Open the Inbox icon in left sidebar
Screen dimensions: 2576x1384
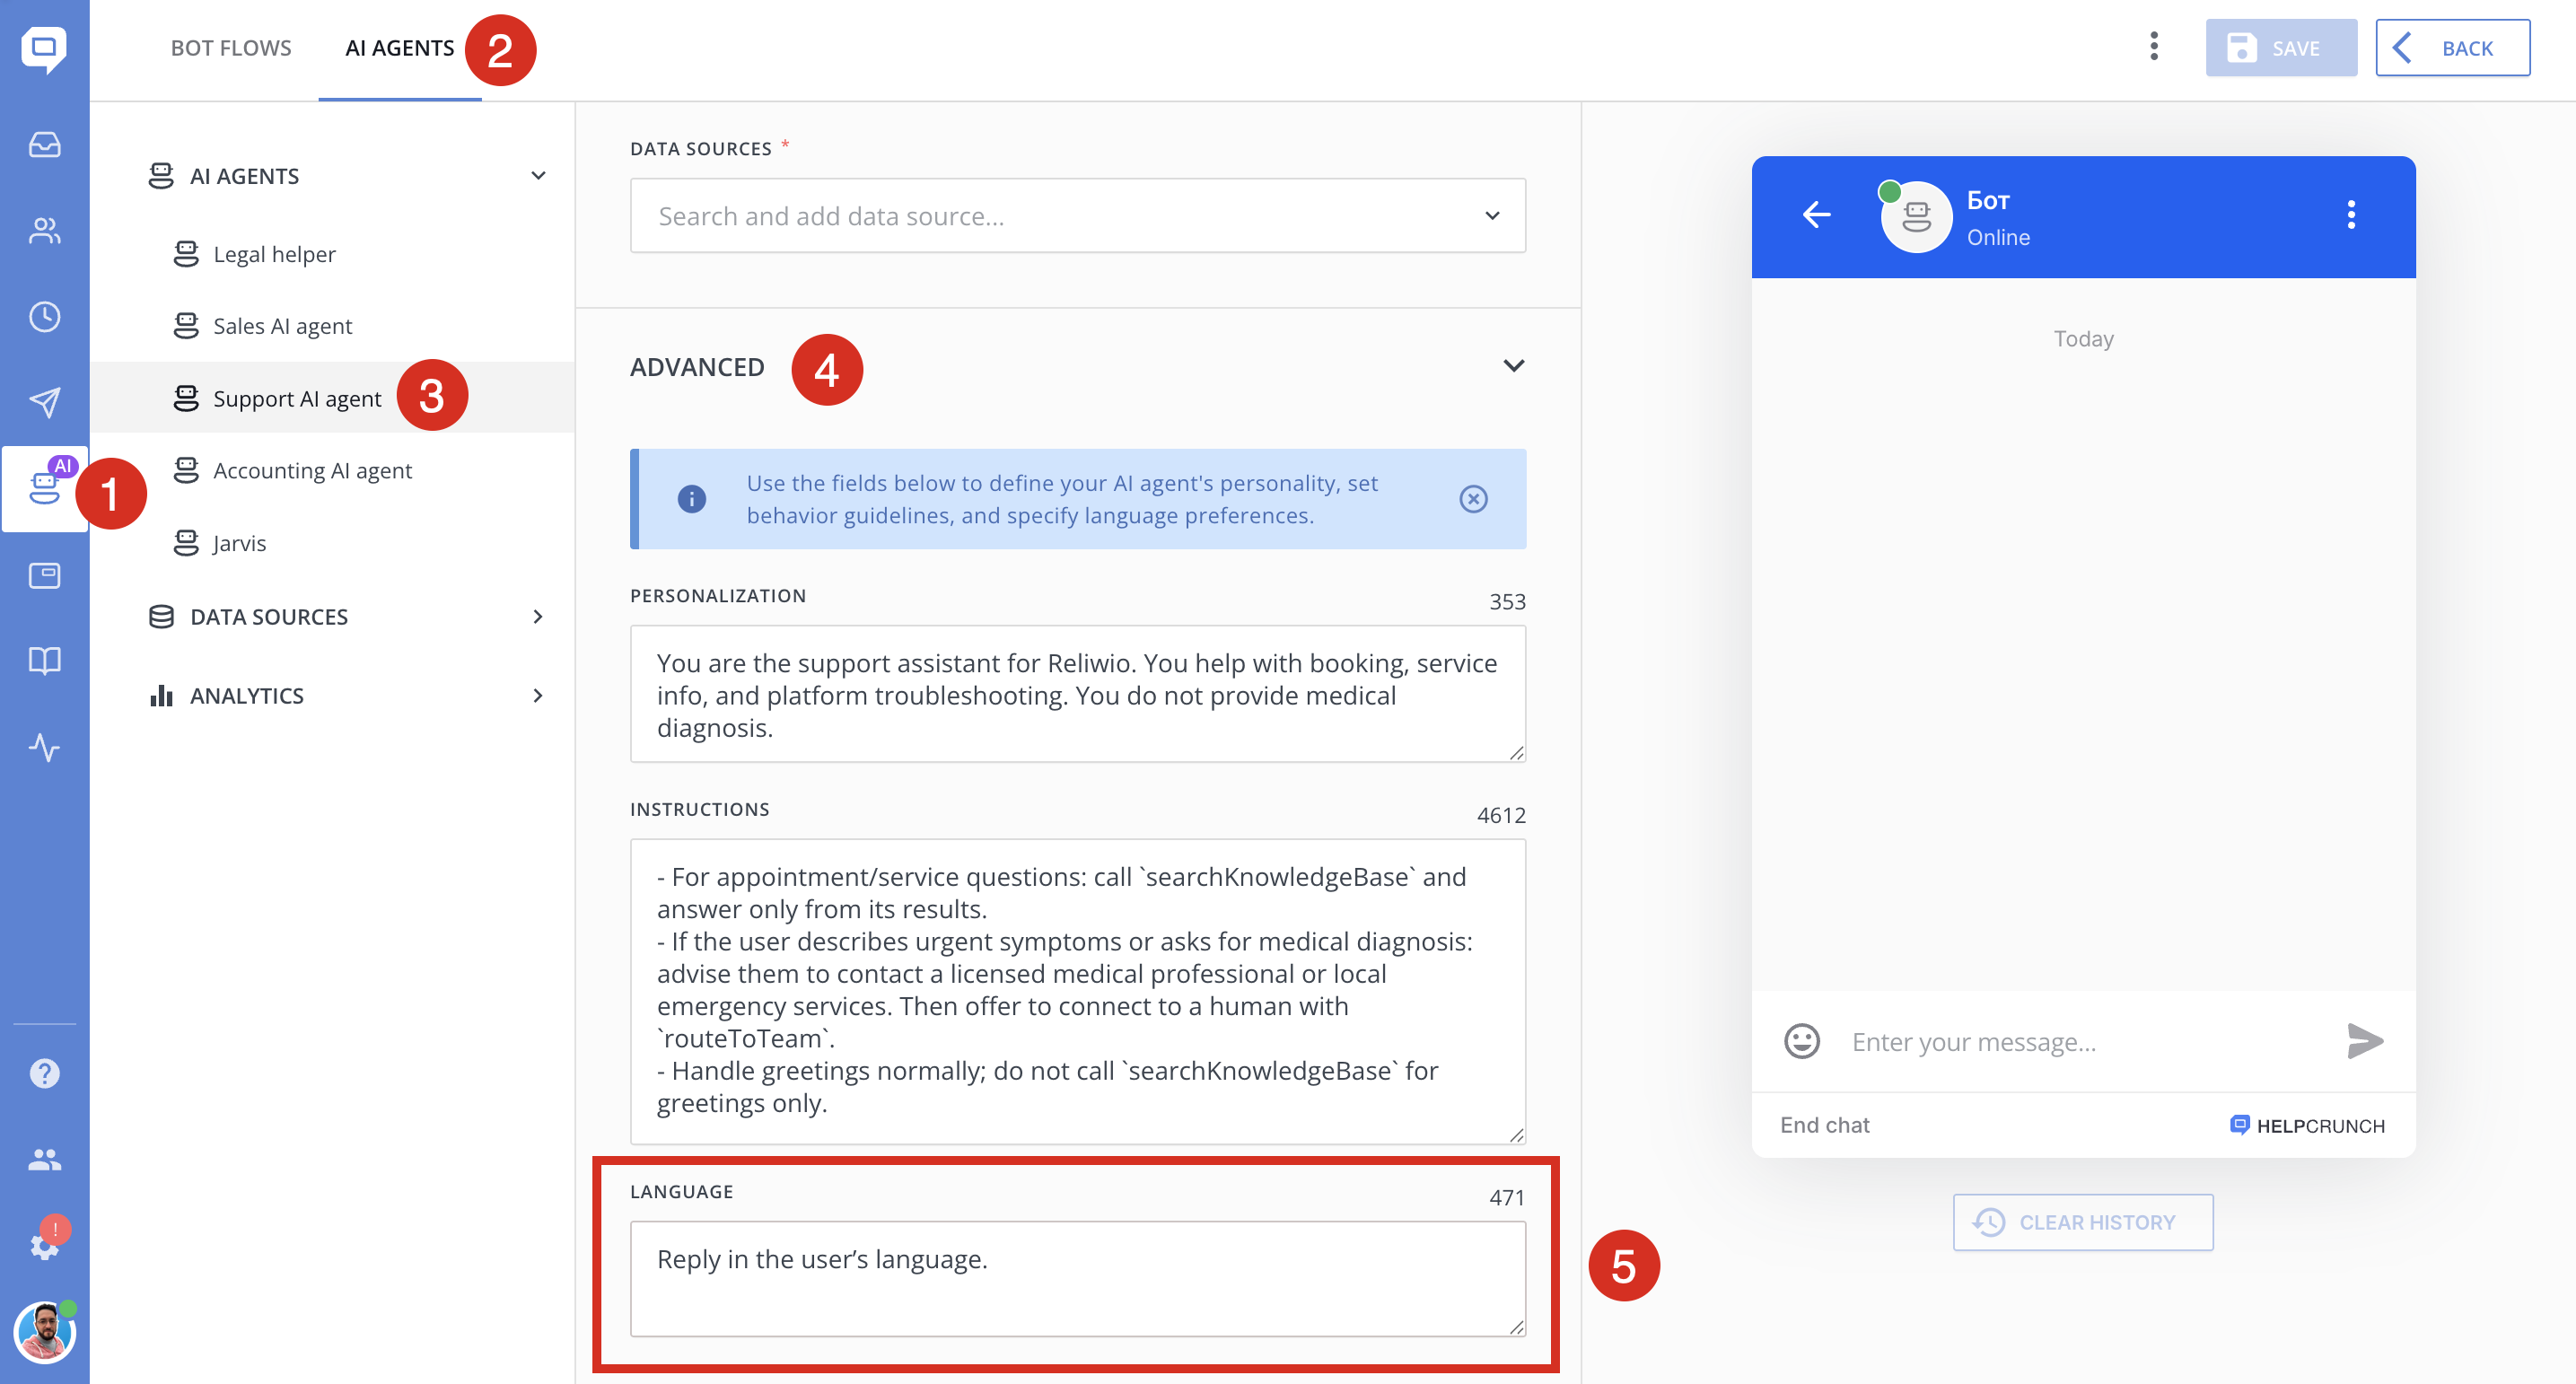pos(44,145)
